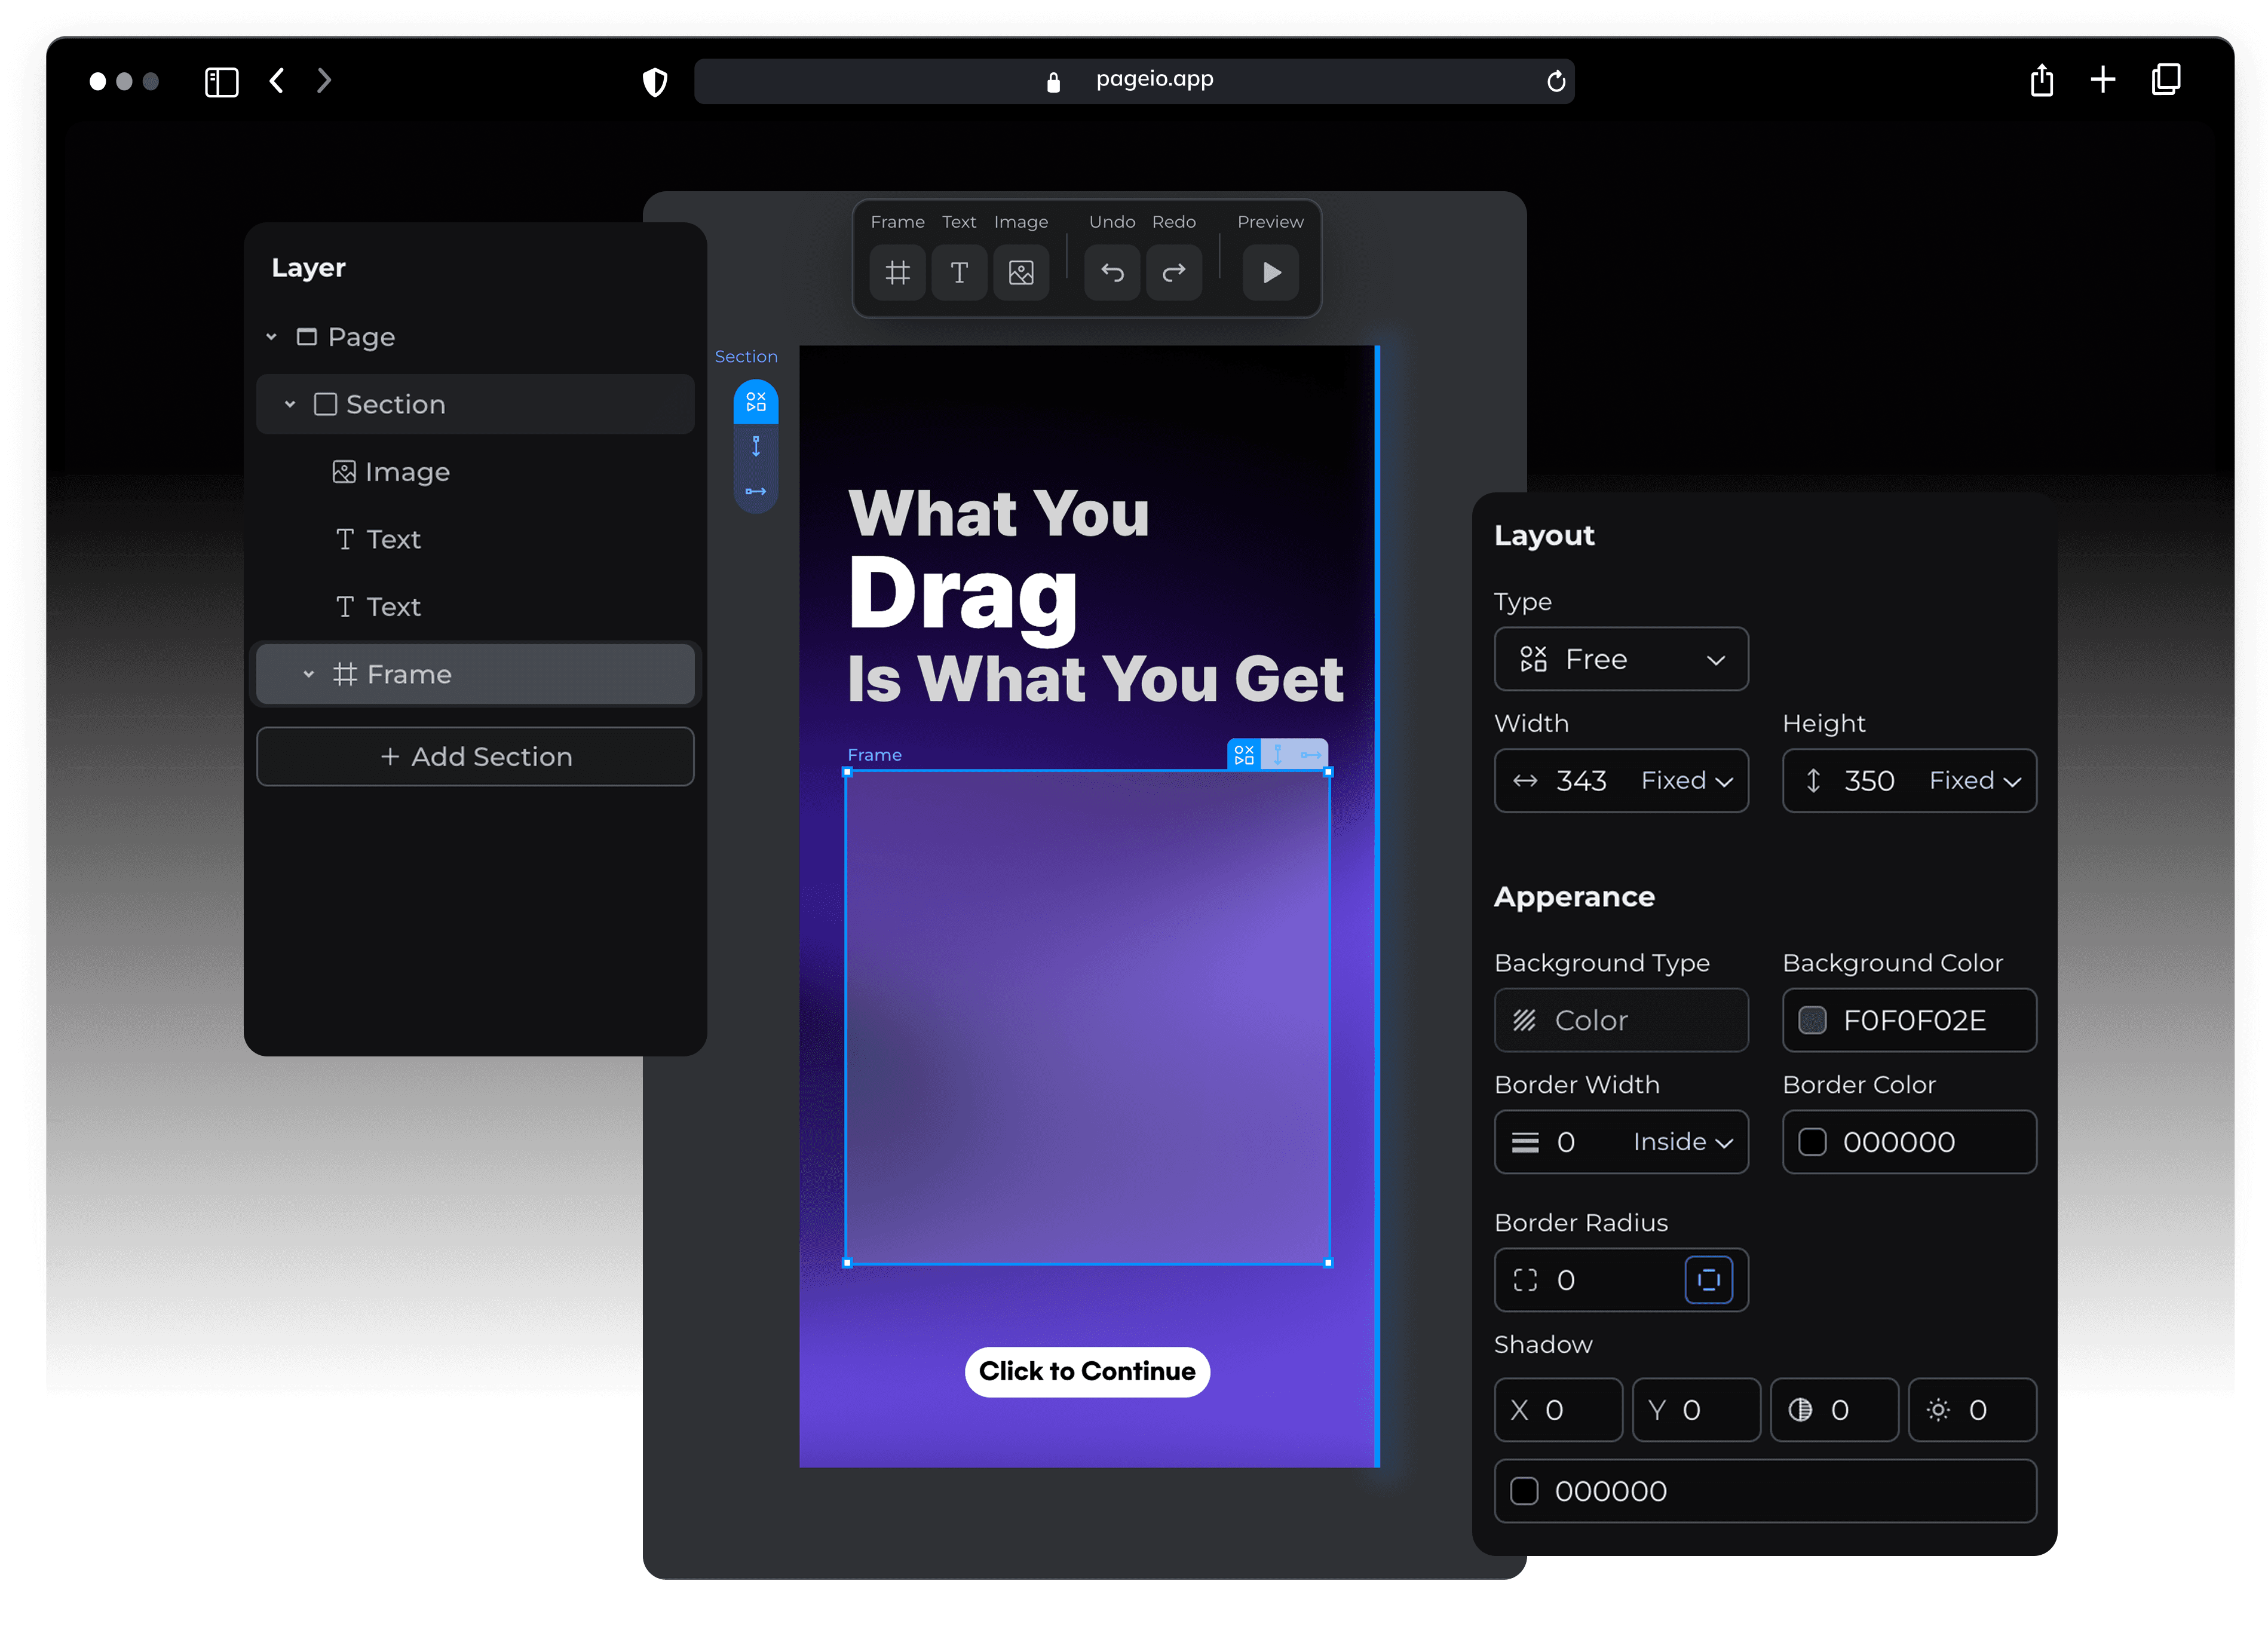2268x1642 pixels.
Task: Go forward in browser history
Action: tap(323, 81)
